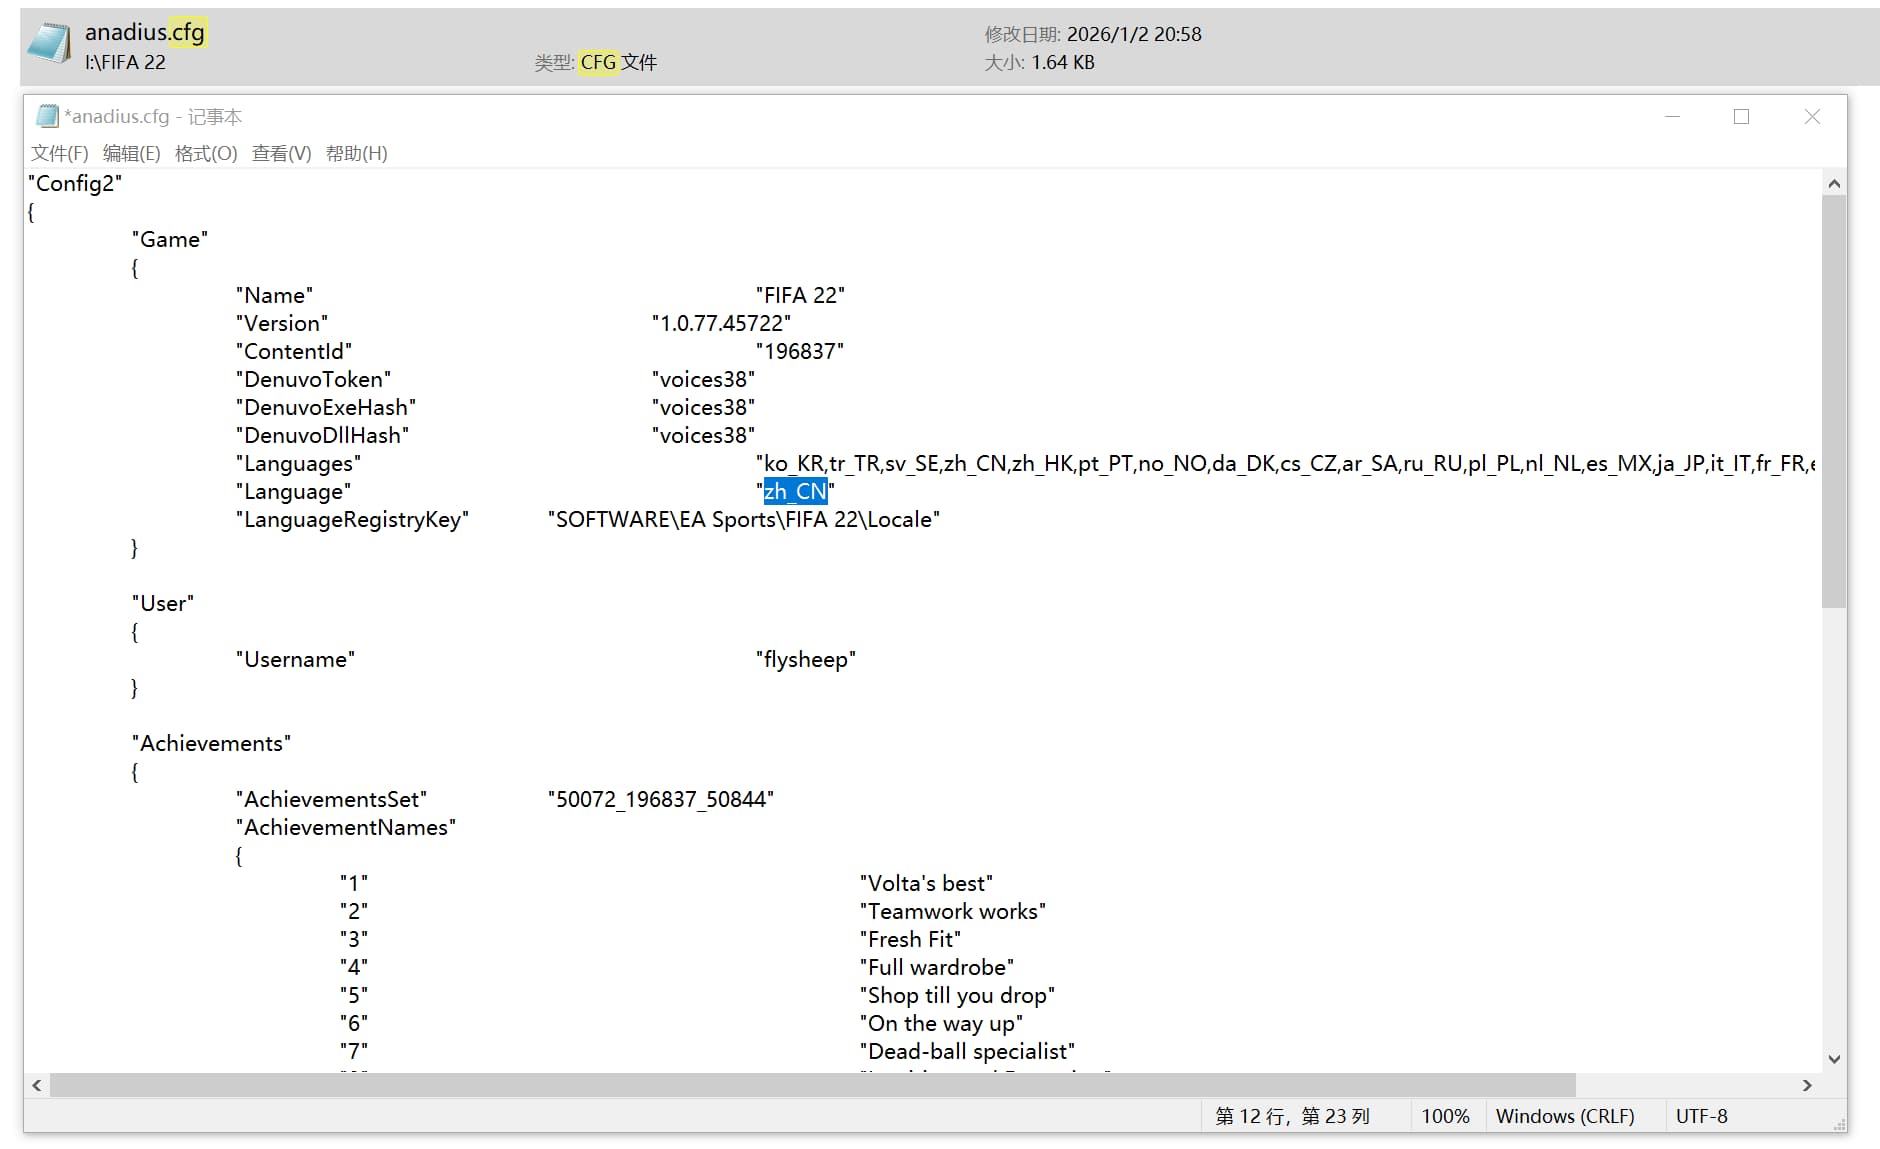Click the achievement "Dead-ball specialist"
The image size is (1880, 1149).
pos(967,1051)
